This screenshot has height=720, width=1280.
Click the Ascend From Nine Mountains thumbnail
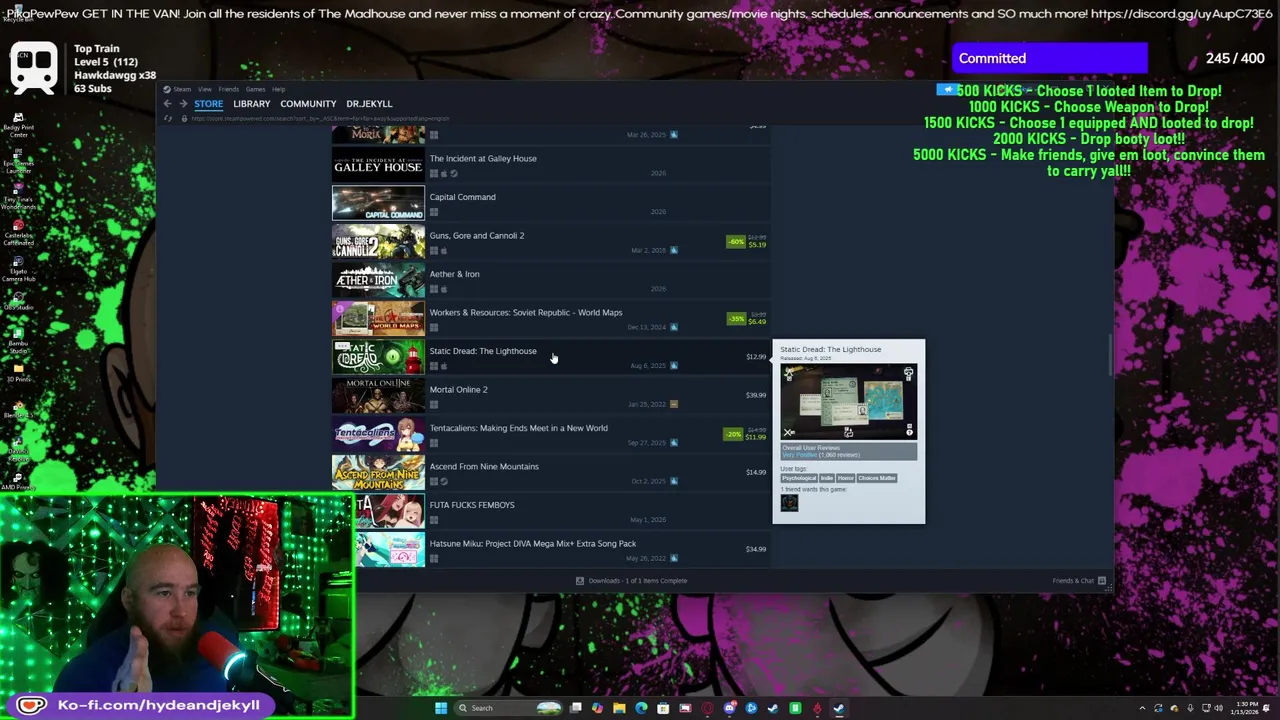[x=378, y=473]
